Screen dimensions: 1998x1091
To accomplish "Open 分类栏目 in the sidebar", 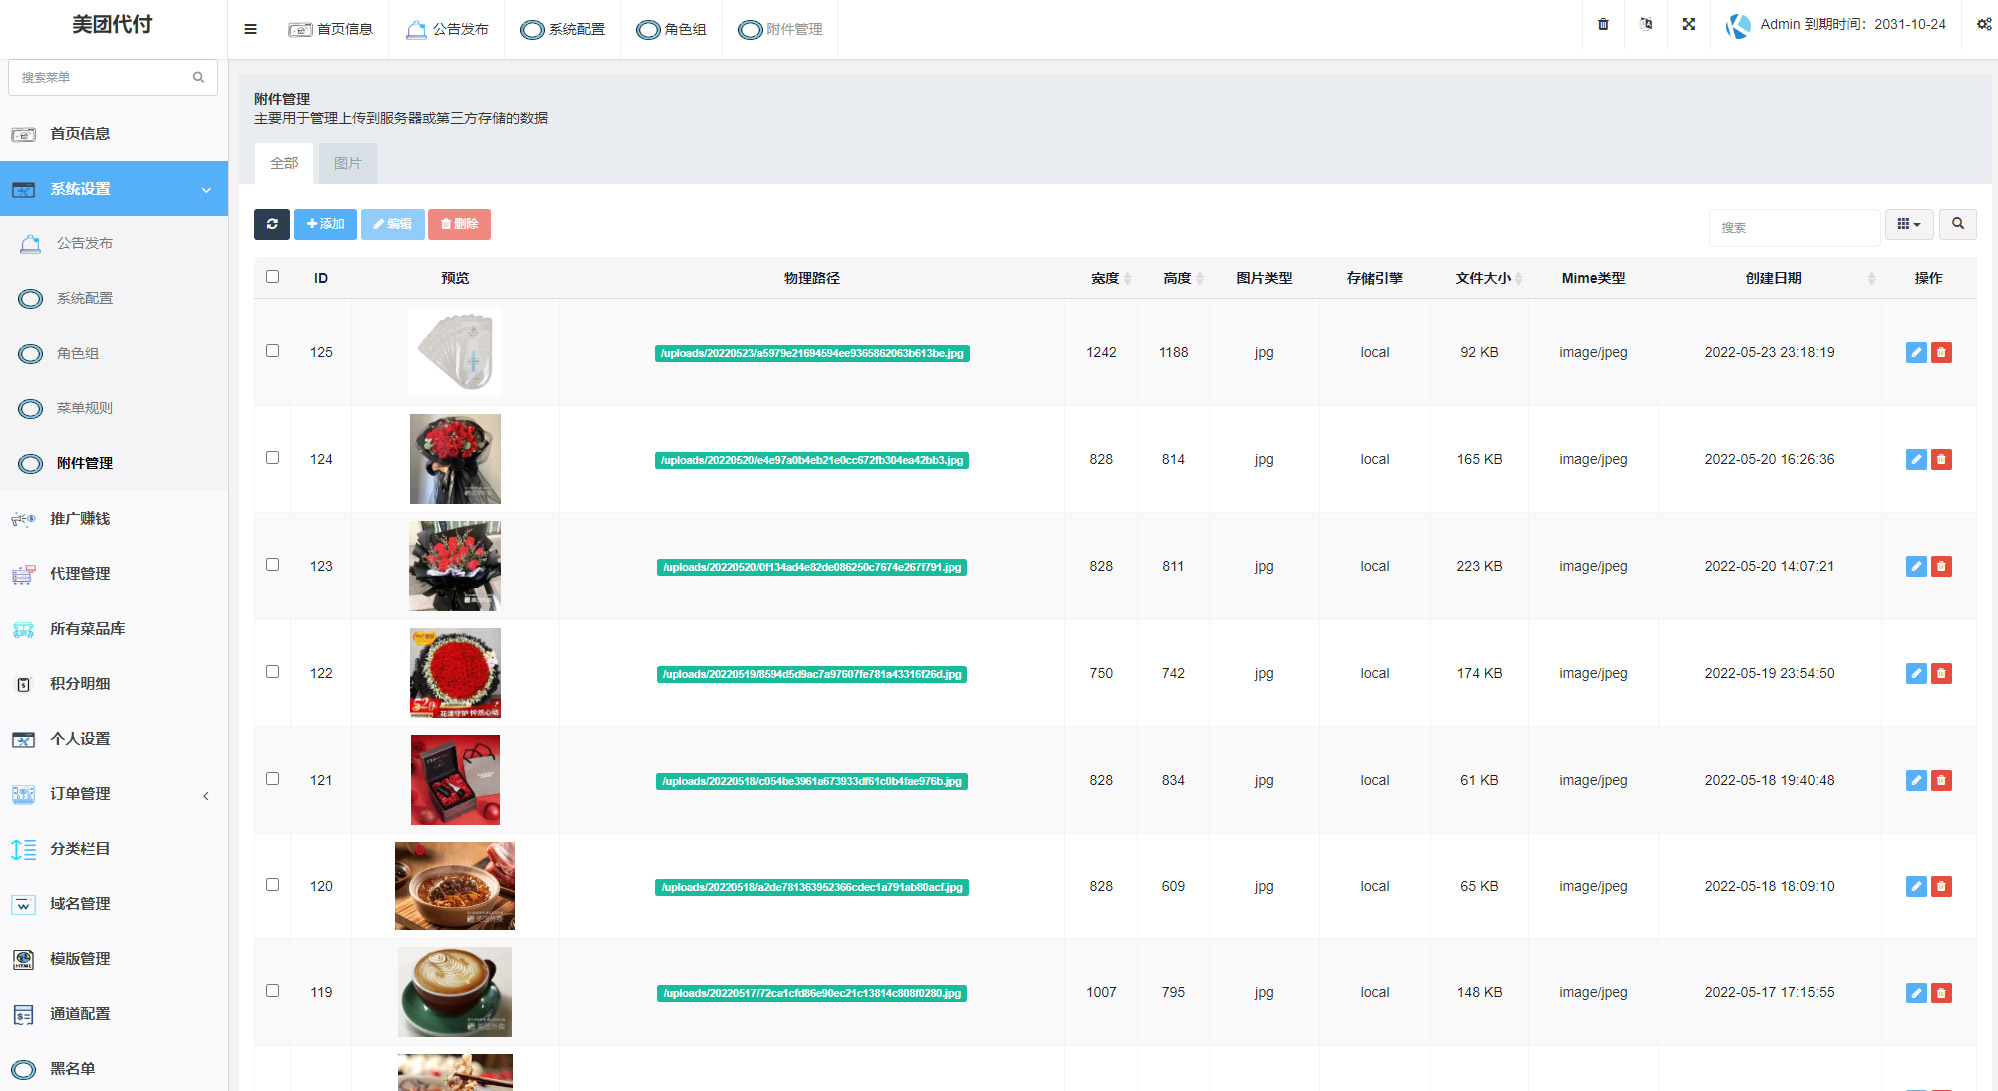I will (114, 848).
